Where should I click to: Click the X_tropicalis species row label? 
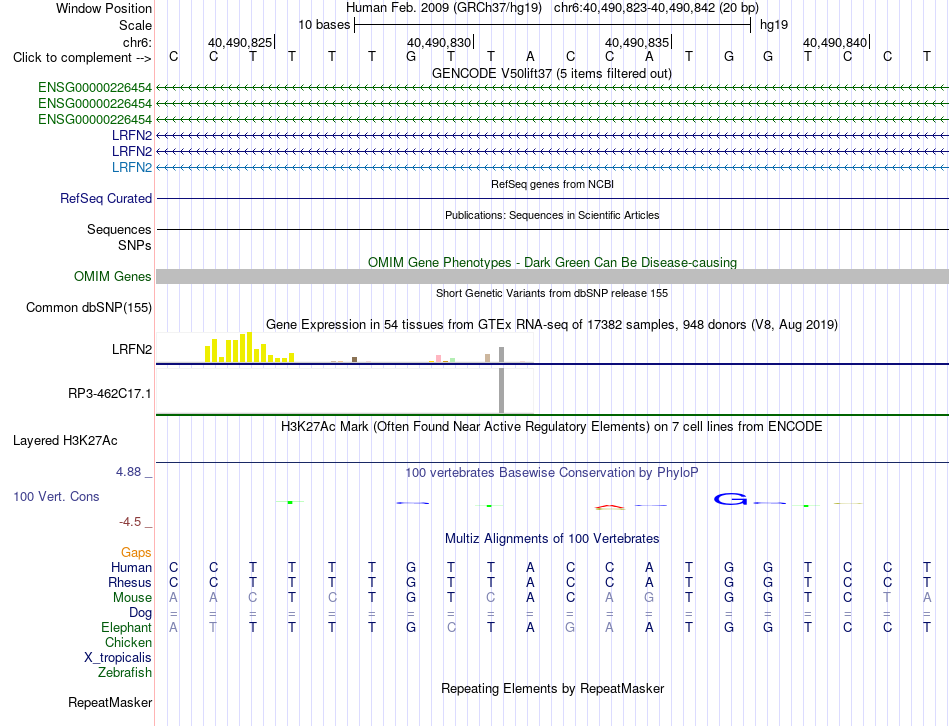118,658
